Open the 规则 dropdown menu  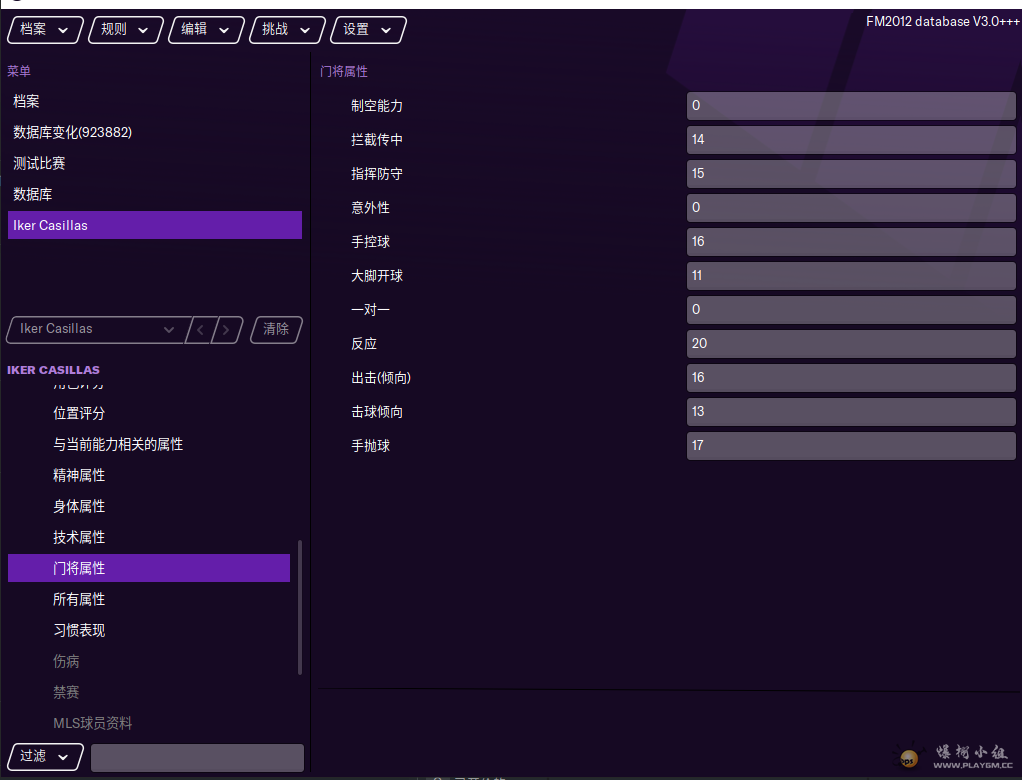125,30
